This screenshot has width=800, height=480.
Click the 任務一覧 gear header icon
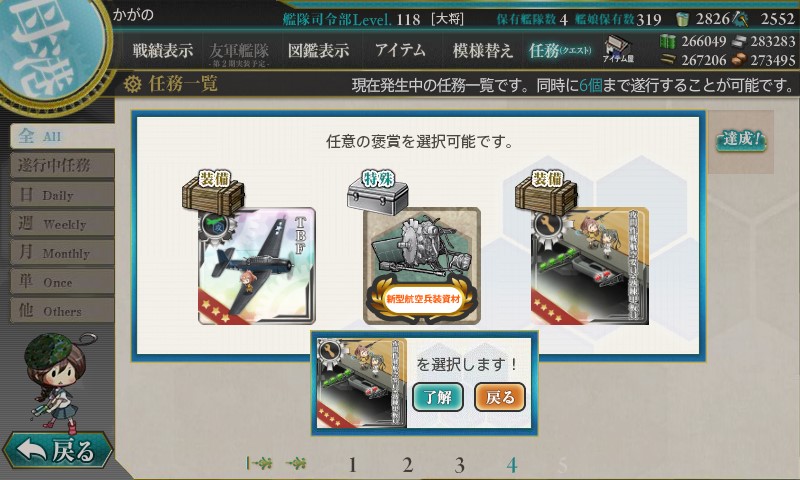pyautogui.click(x=132, y=84)
